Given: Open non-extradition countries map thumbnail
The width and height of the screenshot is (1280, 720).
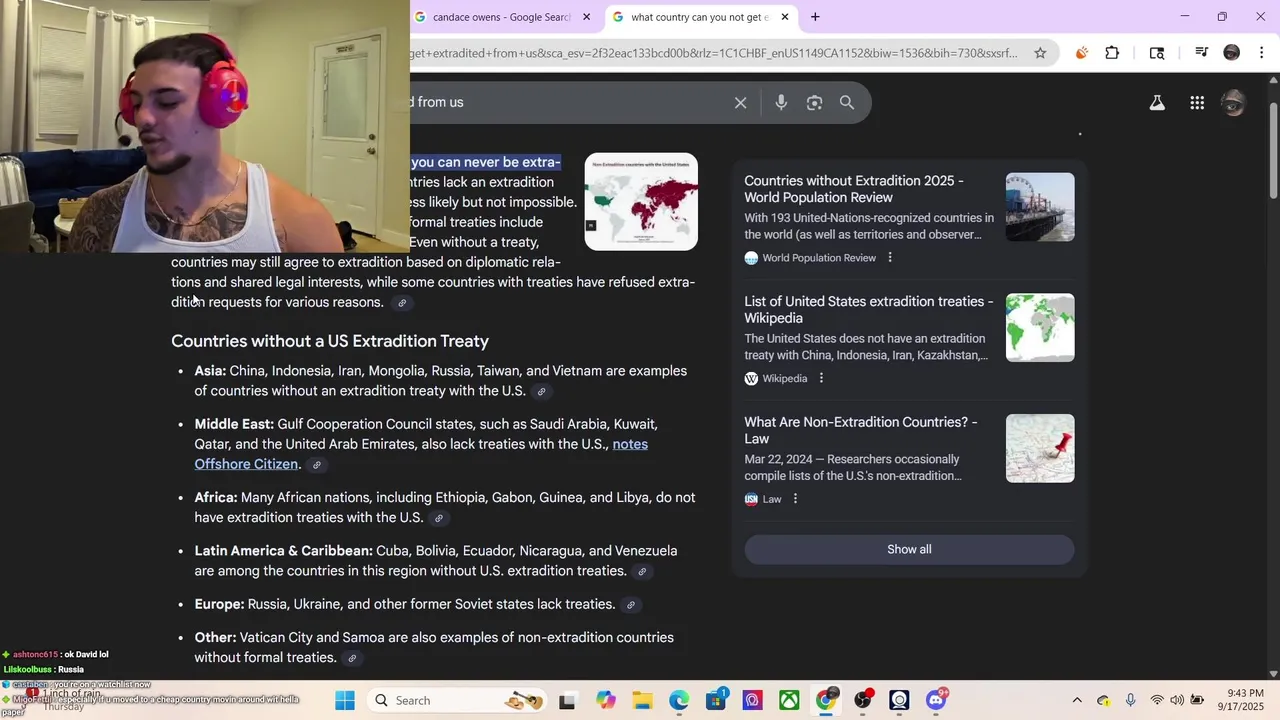Looking at the screenshot, I should (x=641, y=201).
